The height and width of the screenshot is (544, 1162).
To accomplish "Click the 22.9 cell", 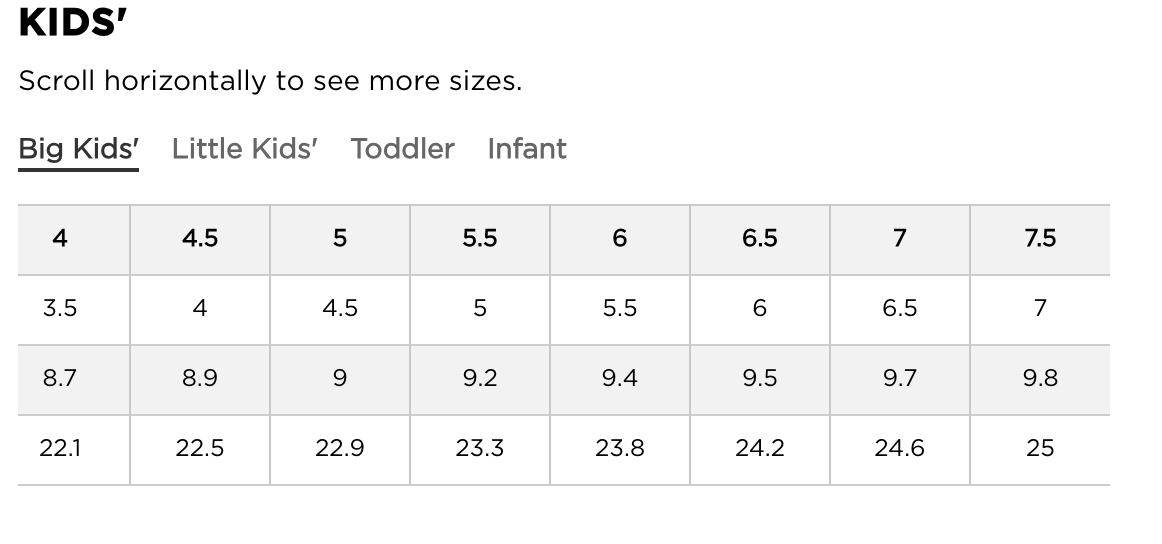I will (340, 448).
